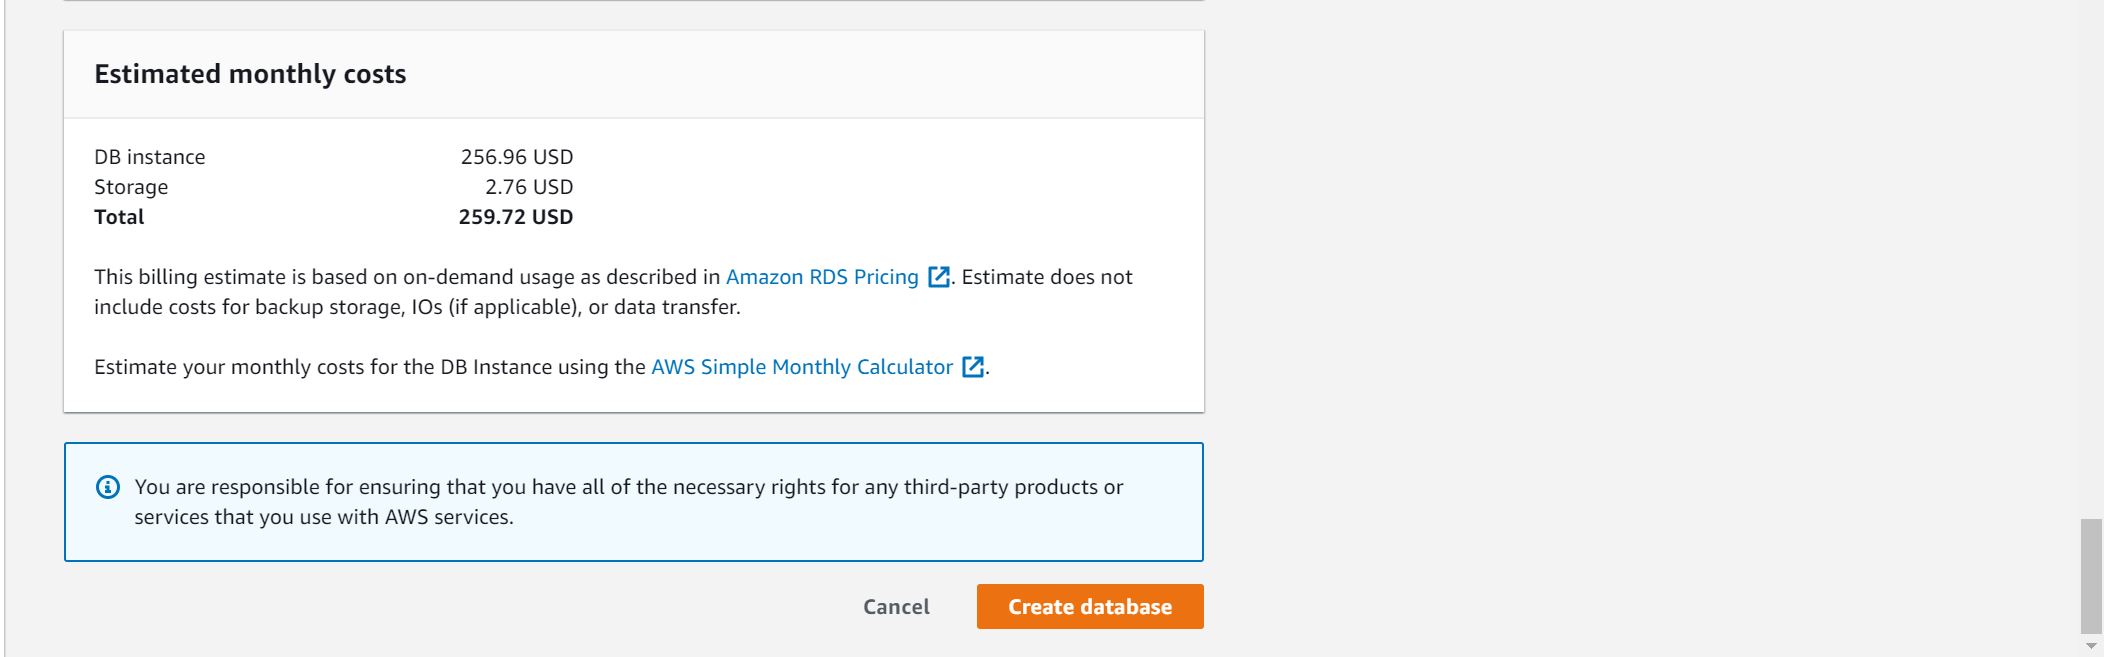Image resolution: width=2104 pixels, height=657 pixels.
Task: Click the vertical scrollbar thumb
Action: coord(2090,575)
